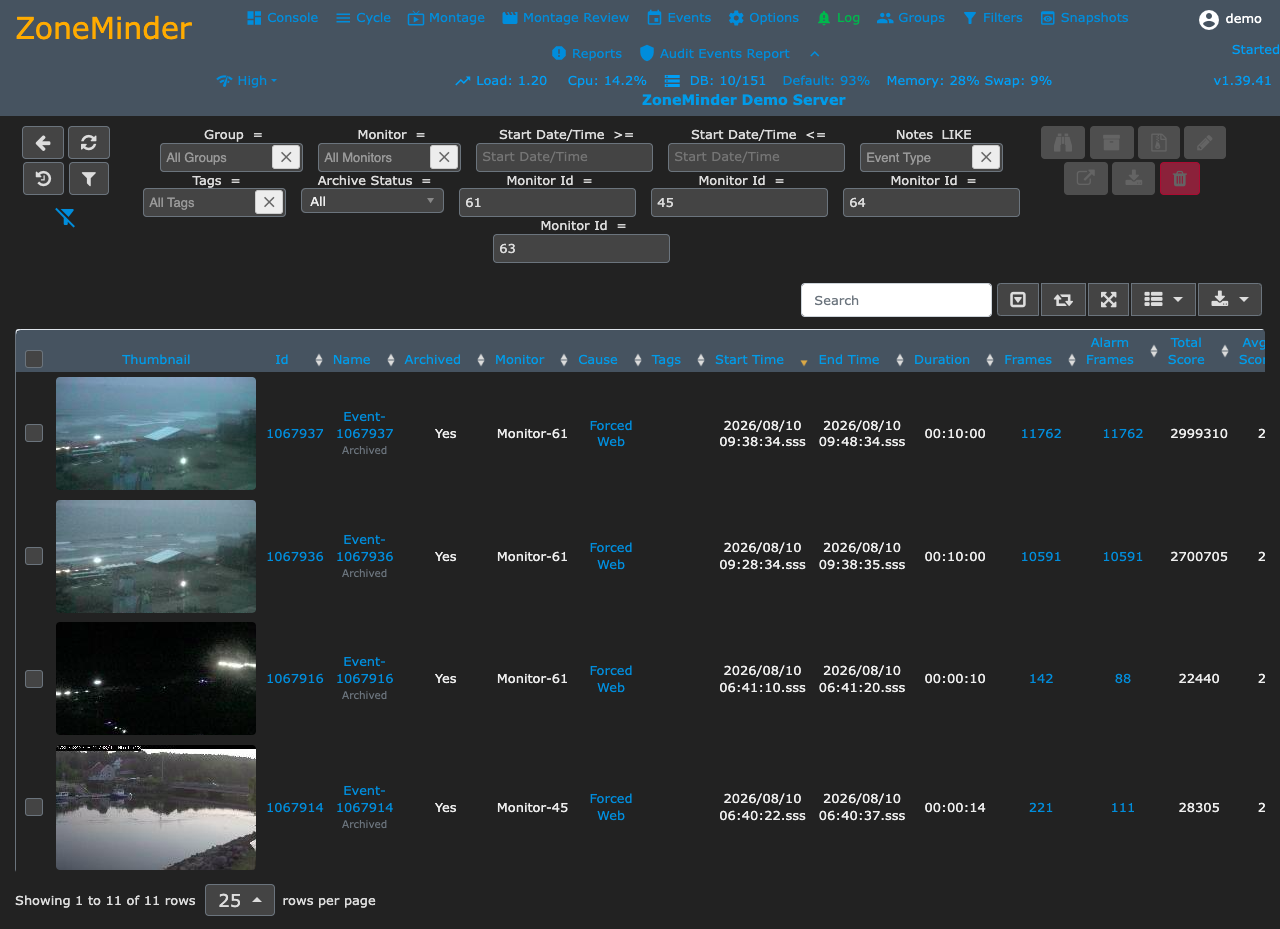
Task: Click the fullscreen expand arrows button
Action: (1108, 300)
